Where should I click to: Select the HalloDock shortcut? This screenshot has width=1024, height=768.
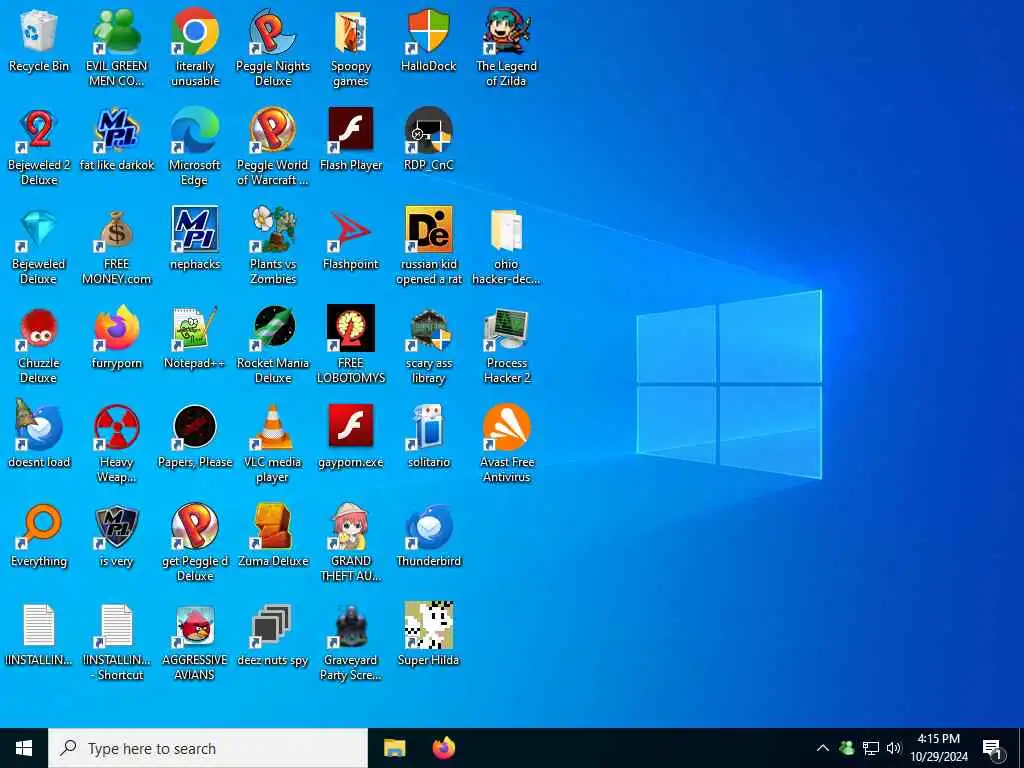pyautogui.click(x=428, y=31)
